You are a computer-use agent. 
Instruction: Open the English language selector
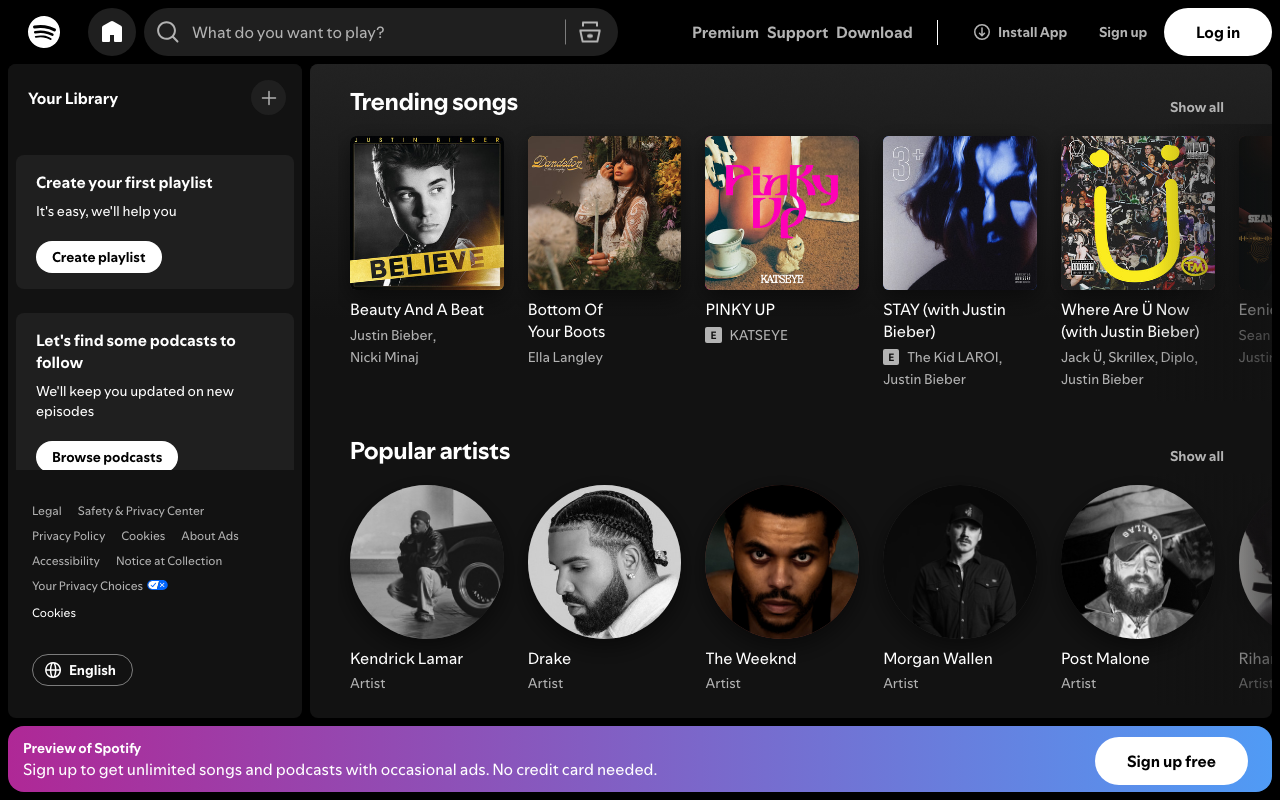coord(82,670)
